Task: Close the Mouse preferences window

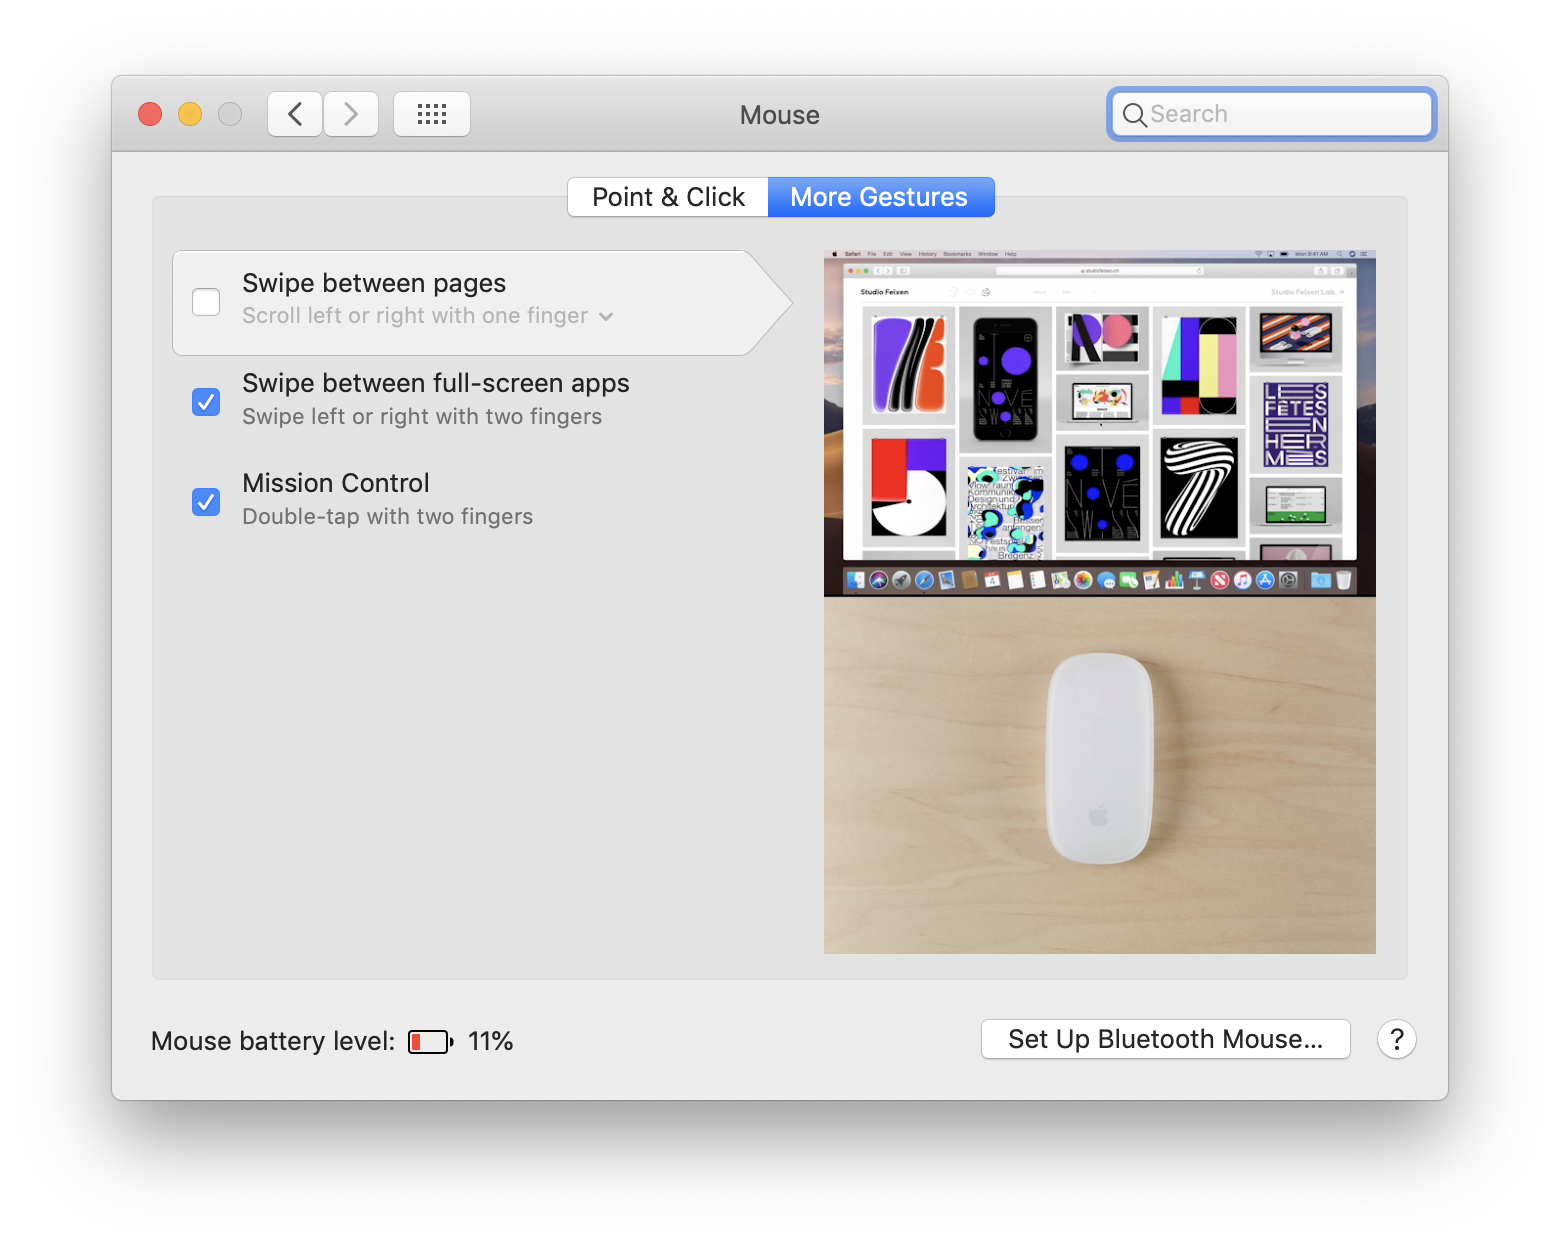Action: 150,114
